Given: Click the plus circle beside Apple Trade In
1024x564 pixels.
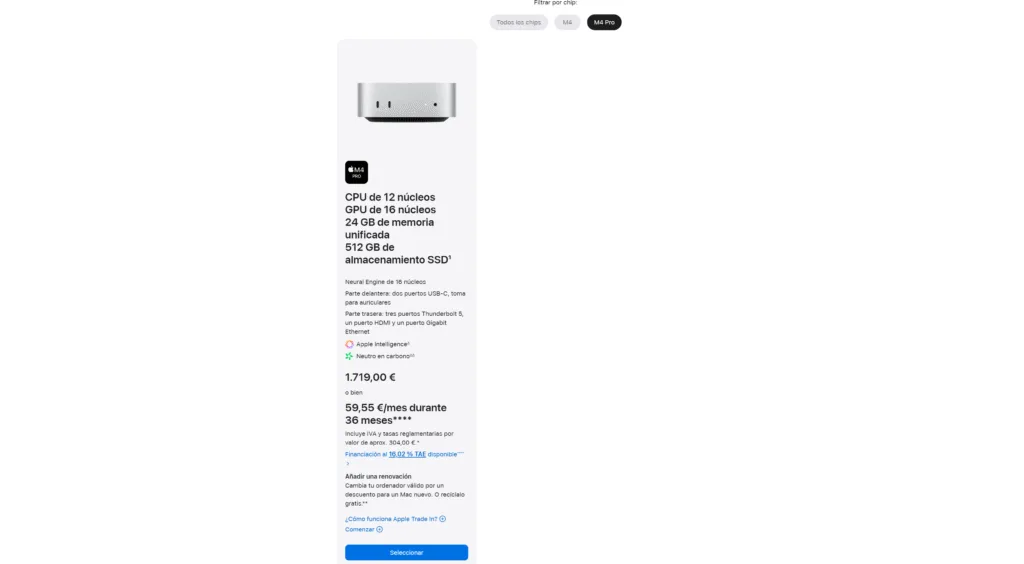Looking at the screenshot, I should [442, 519].
